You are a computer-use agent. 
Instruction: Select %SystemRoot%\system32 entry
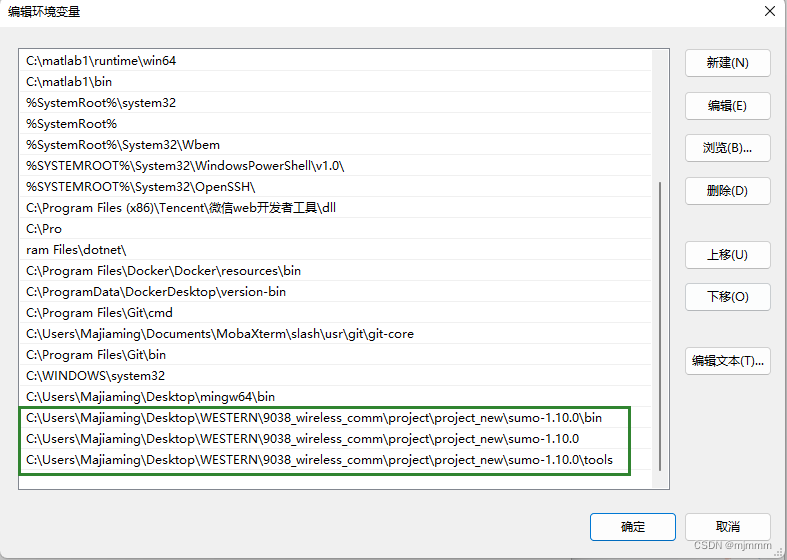click(335, 103)
